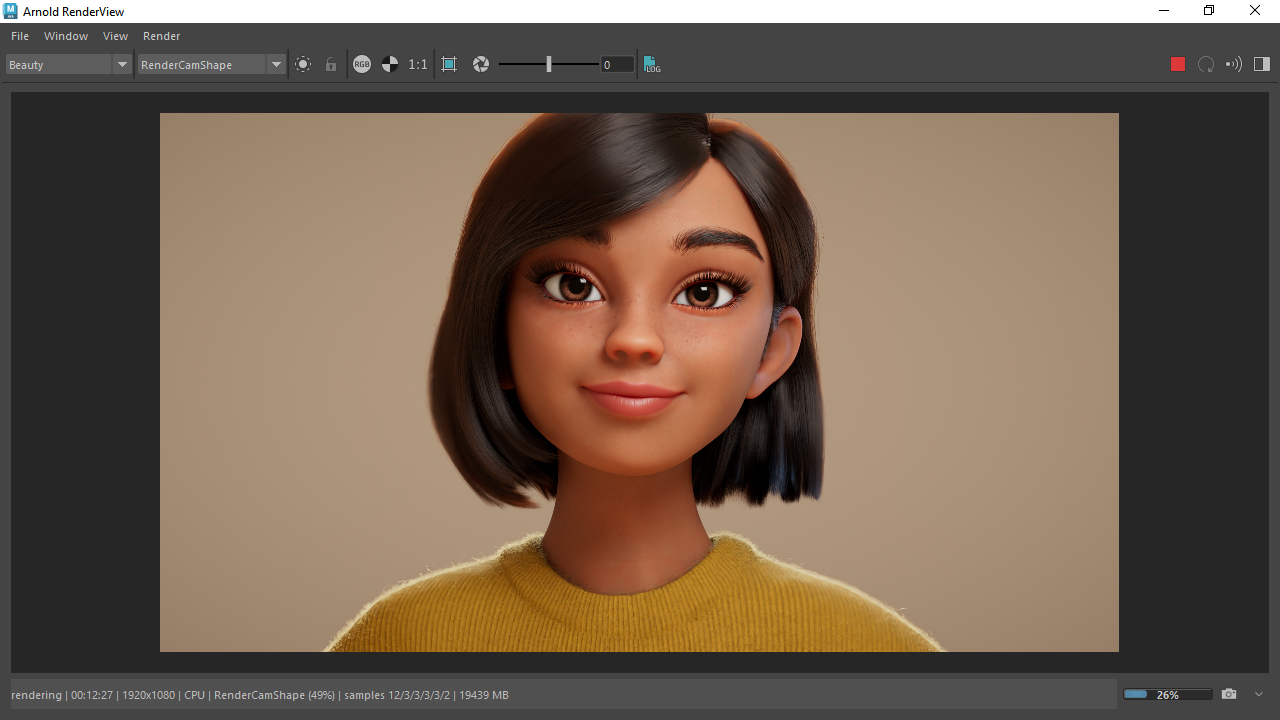Take a snapshot with camera icon
Image resolution: width=1280 pixels, height=720 pixels.
click(1229, 694)
